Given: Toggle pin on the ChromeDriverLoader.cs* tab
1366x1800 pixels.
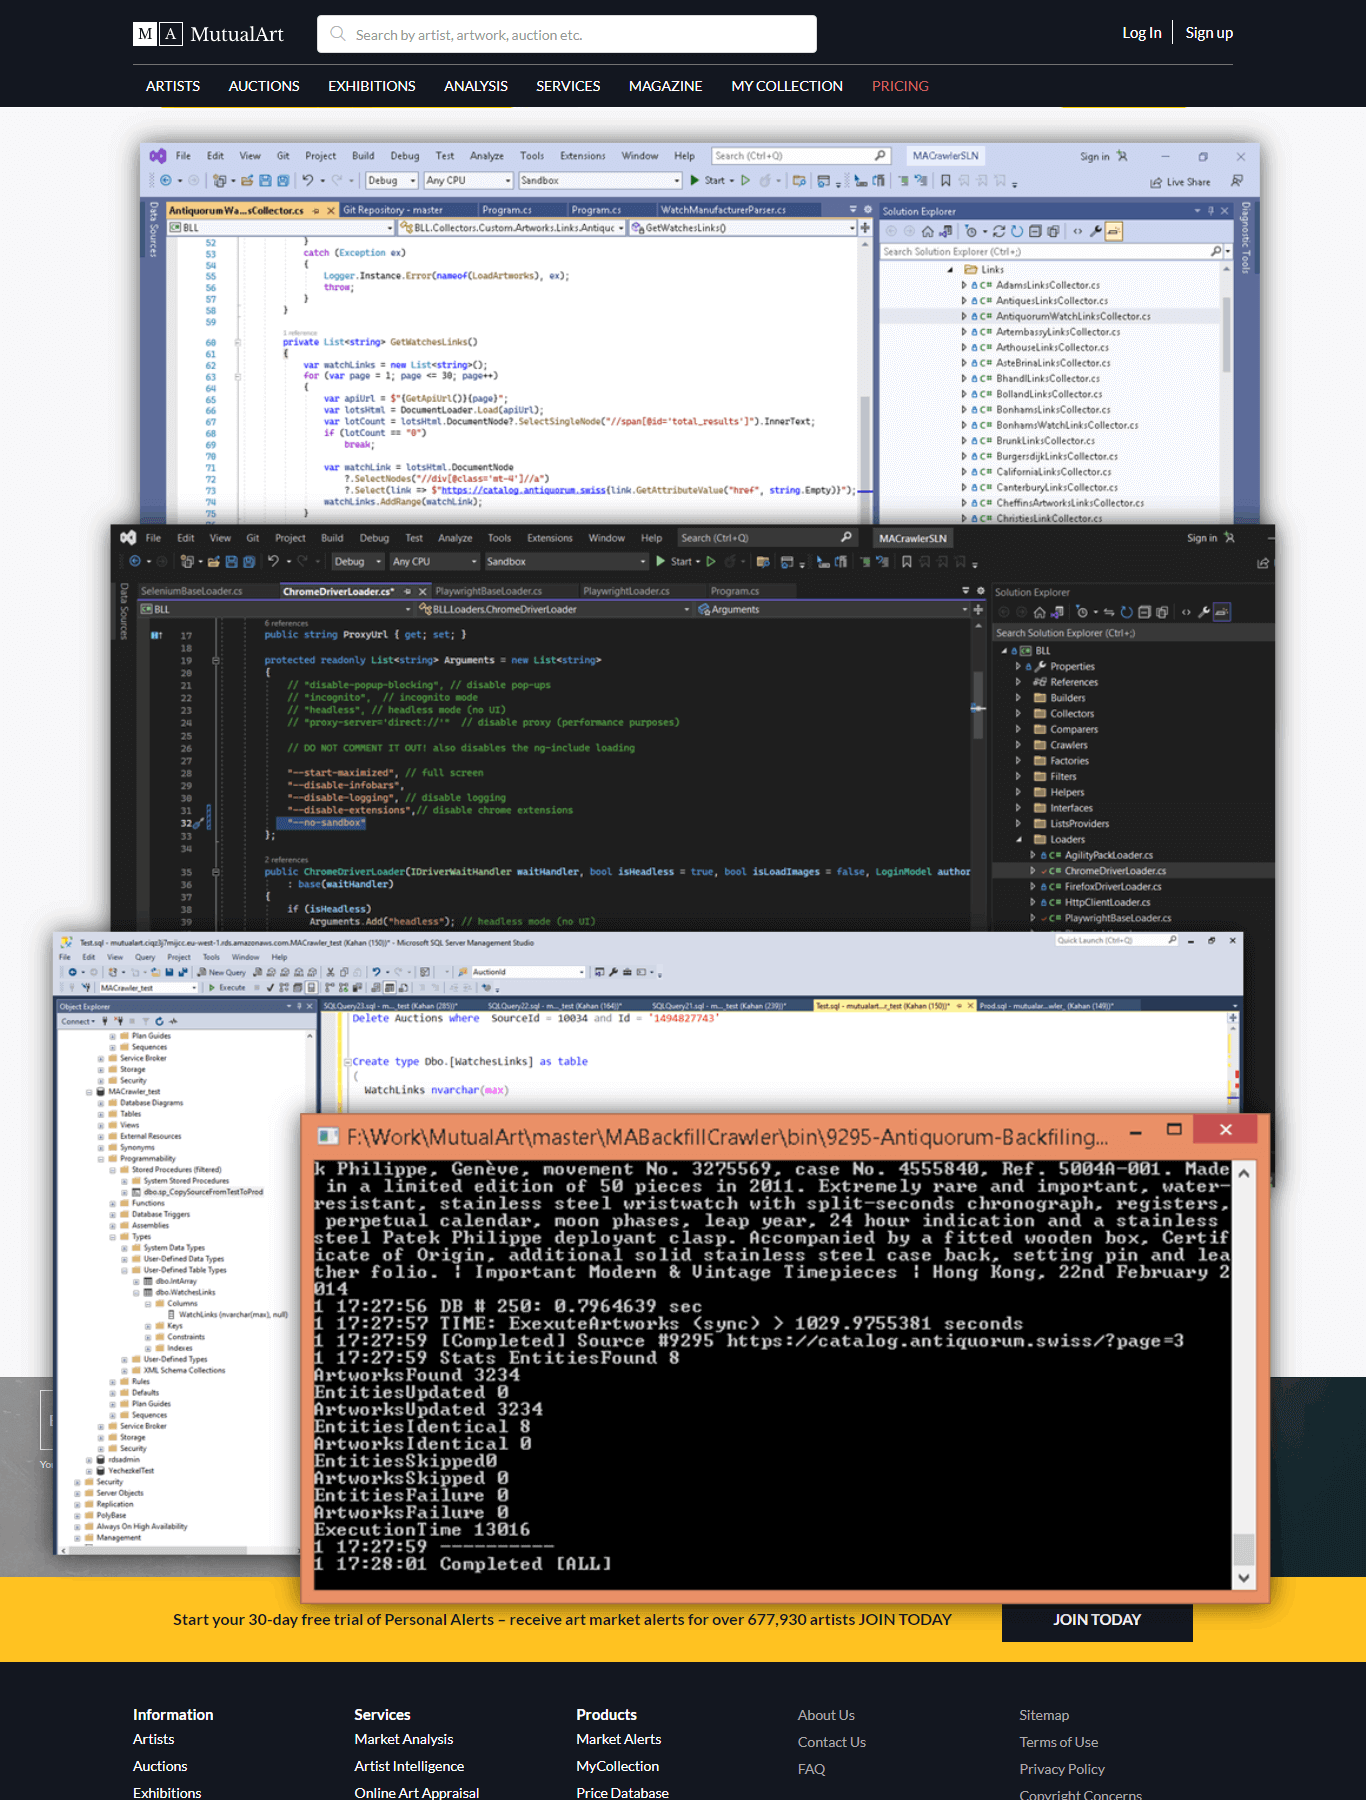Looking at the screenshot, I should 408,592.
